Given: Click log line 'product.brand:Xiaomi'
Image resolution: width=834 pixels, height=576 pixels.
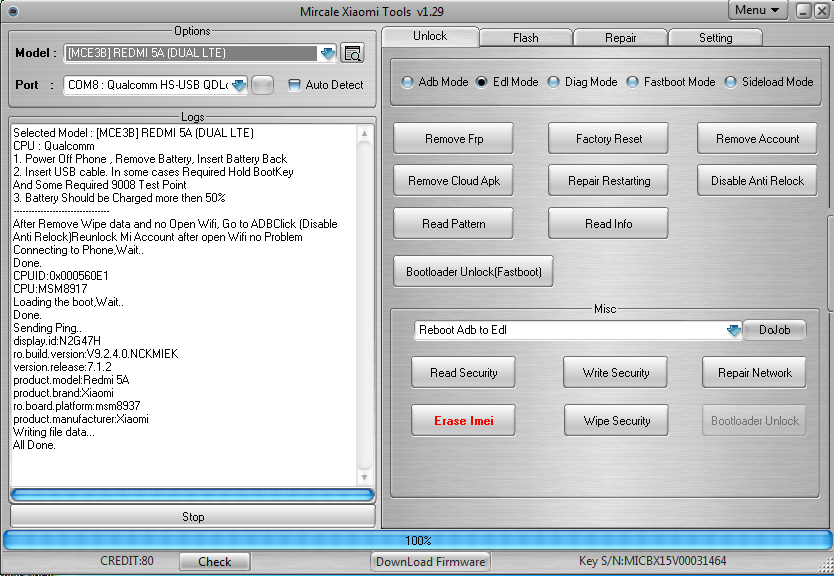Looking at the screenshot, I should (63, 393).
